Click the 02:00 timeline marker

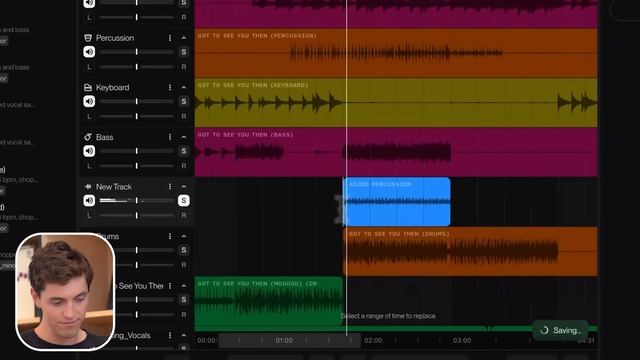tap(373, 340)
